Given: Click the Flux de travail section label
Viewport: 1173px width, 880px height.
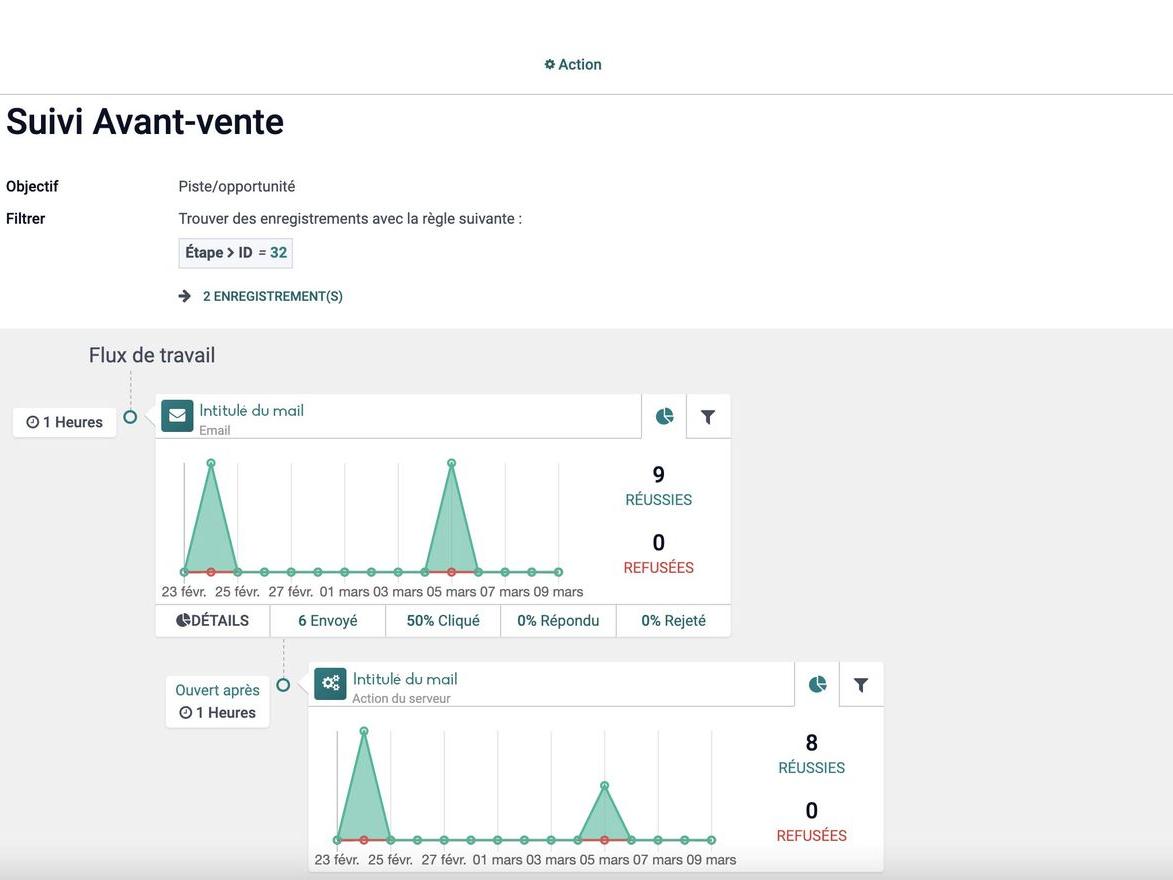Looking at the screenshot, I should (151, 353).
